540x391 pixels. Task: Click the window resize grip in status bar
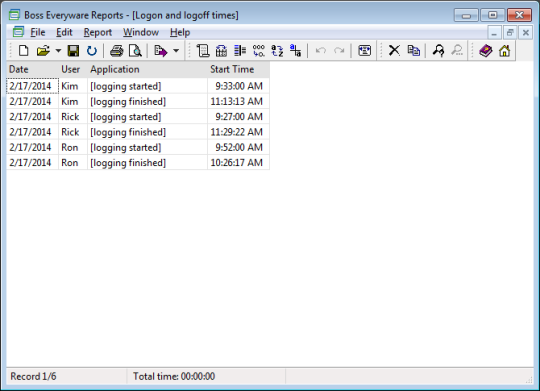(x=529, y=379)
